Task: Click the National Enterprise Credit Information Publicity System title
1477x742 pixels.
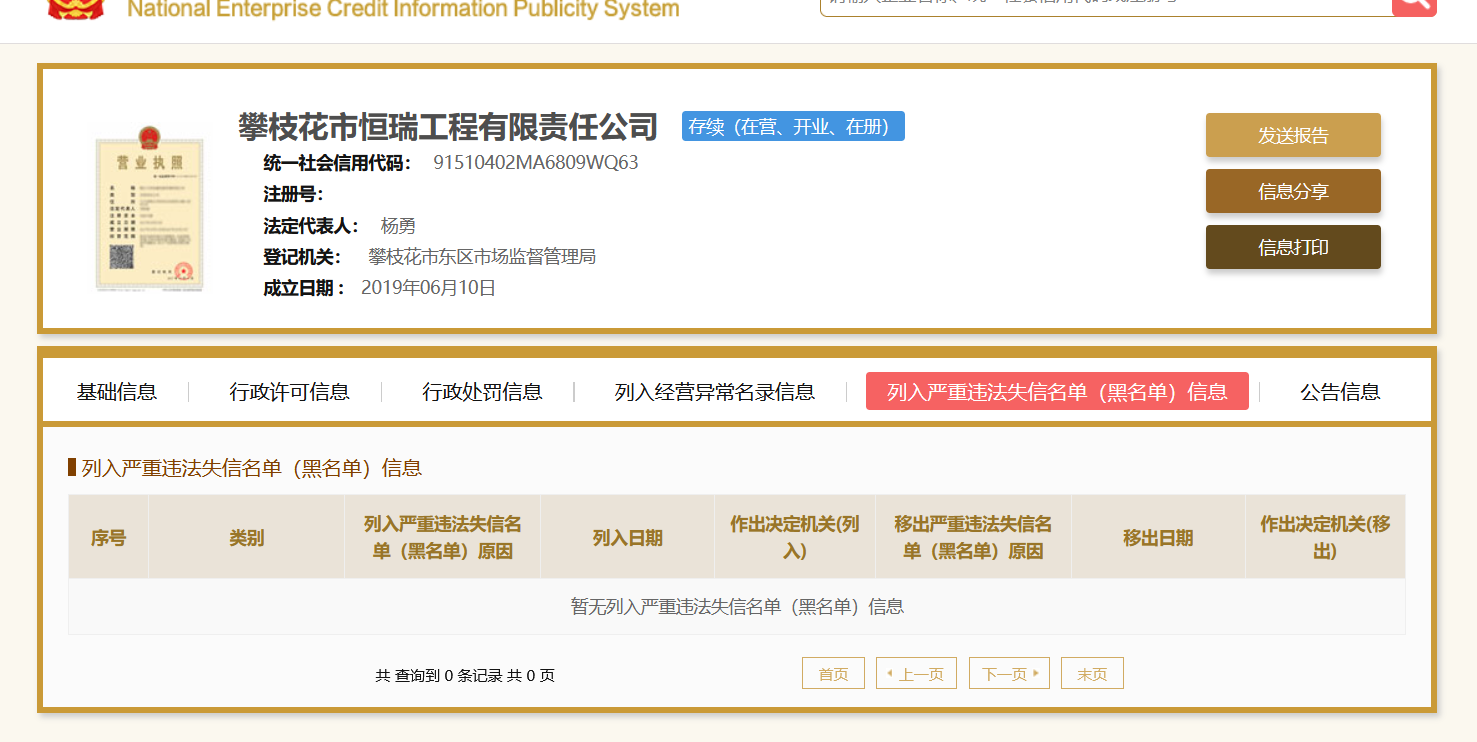Action: [403, 9]
